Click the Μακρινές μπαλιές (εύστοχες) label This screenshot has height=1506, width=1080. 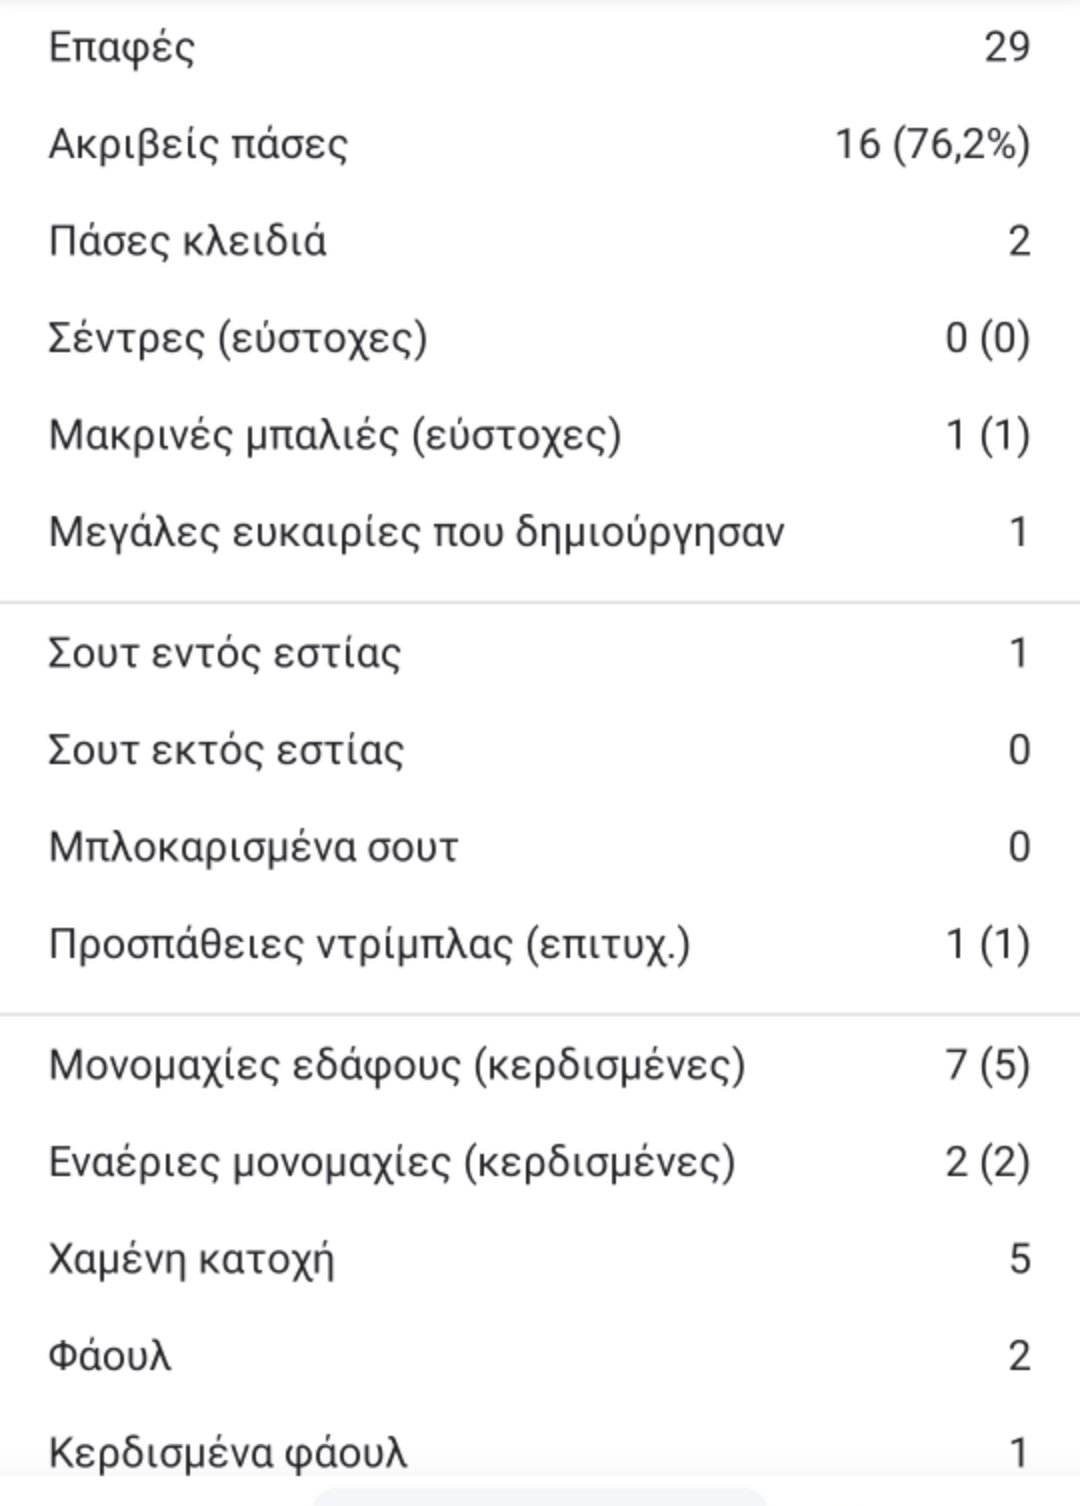[335, 435]
